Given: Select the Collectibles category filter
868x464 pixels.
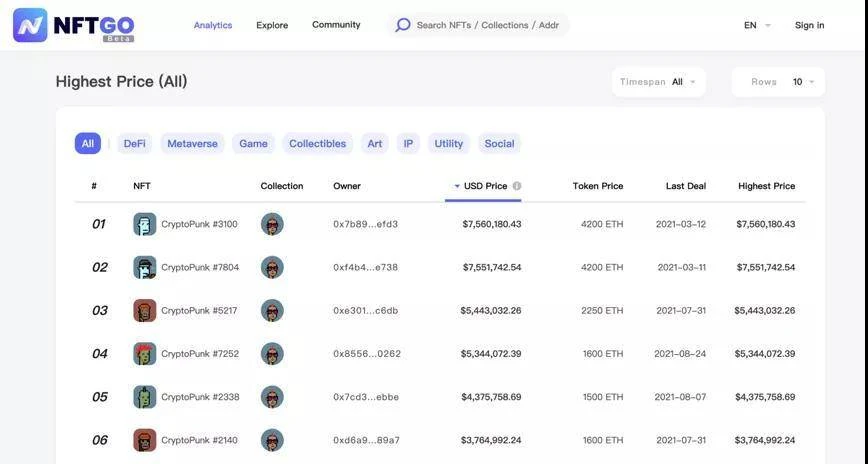Looking at the screenshot, I should pos(317,143).
